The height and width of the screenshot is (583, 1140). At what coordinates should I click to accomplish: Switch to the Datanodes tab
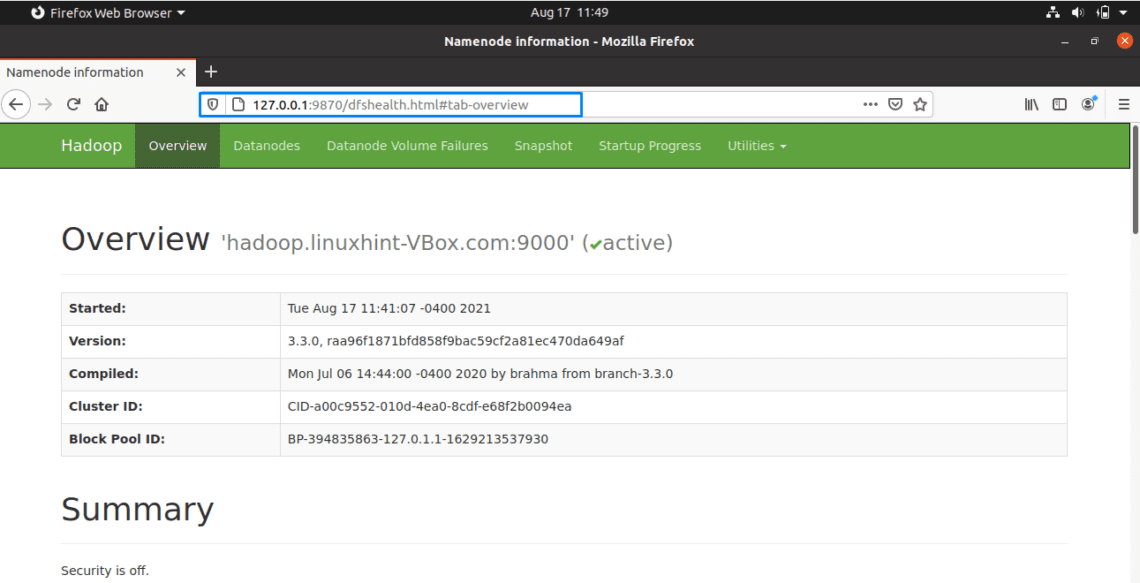pyautogui.click(x=266, y=146)
